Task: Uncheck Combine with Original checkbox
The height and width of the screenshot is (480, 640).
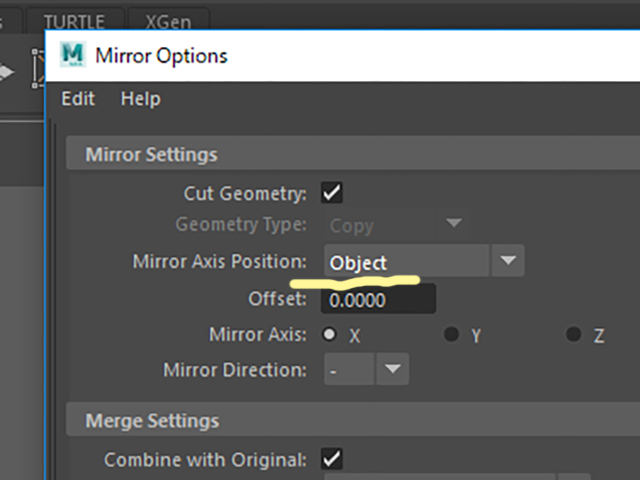Action: [332, 459]
